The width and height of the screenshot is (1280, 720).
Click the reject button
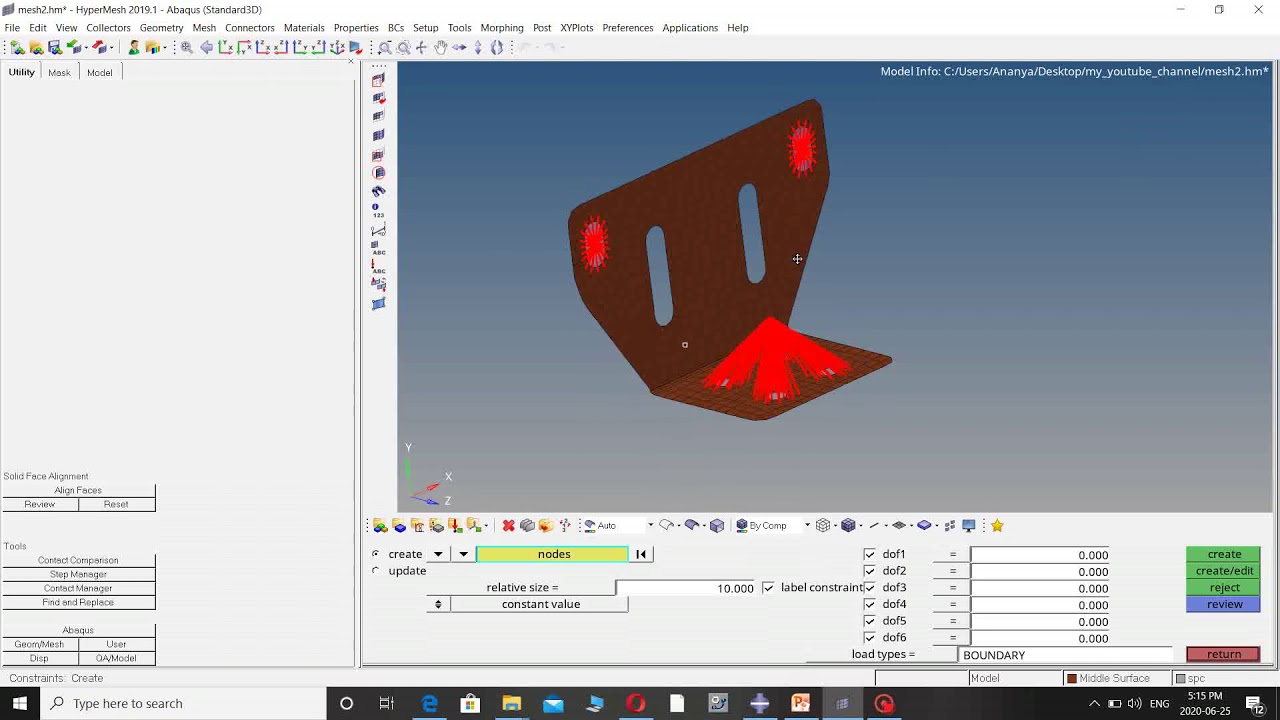(1223, 588)
